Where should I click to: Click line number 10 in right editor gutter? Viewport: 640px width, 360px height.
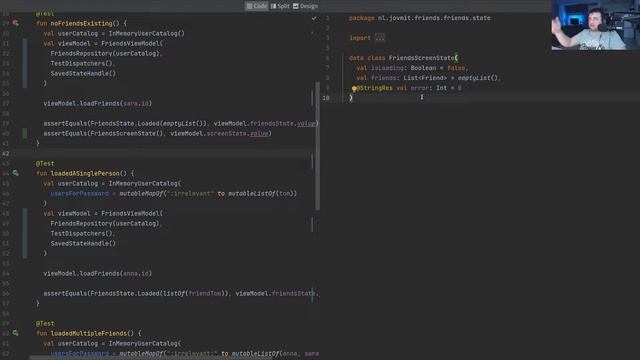pyautogui.click(x=326, y=98)
